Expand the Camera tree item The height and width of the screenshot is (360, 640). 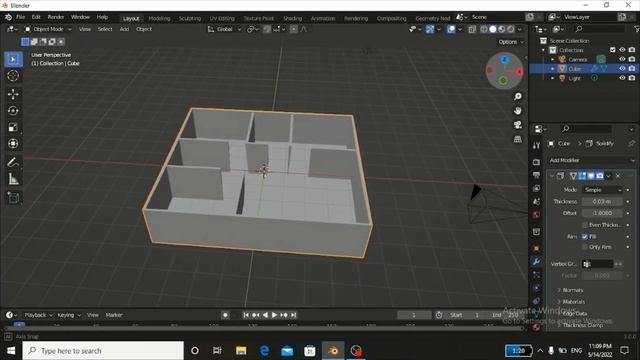click(x=553, y=60)
